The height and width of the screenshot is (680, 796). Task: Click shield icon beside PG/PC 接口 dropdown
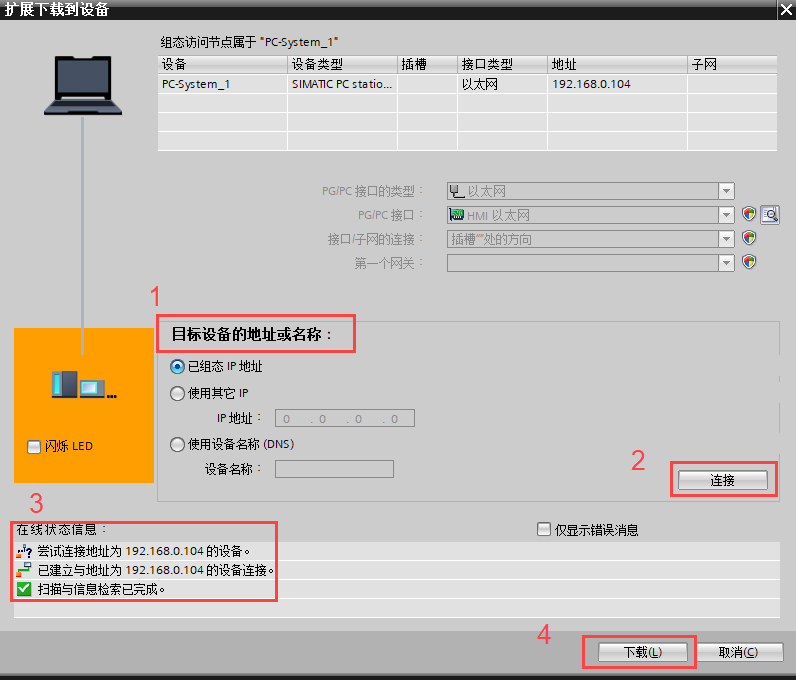pos(749,215)
